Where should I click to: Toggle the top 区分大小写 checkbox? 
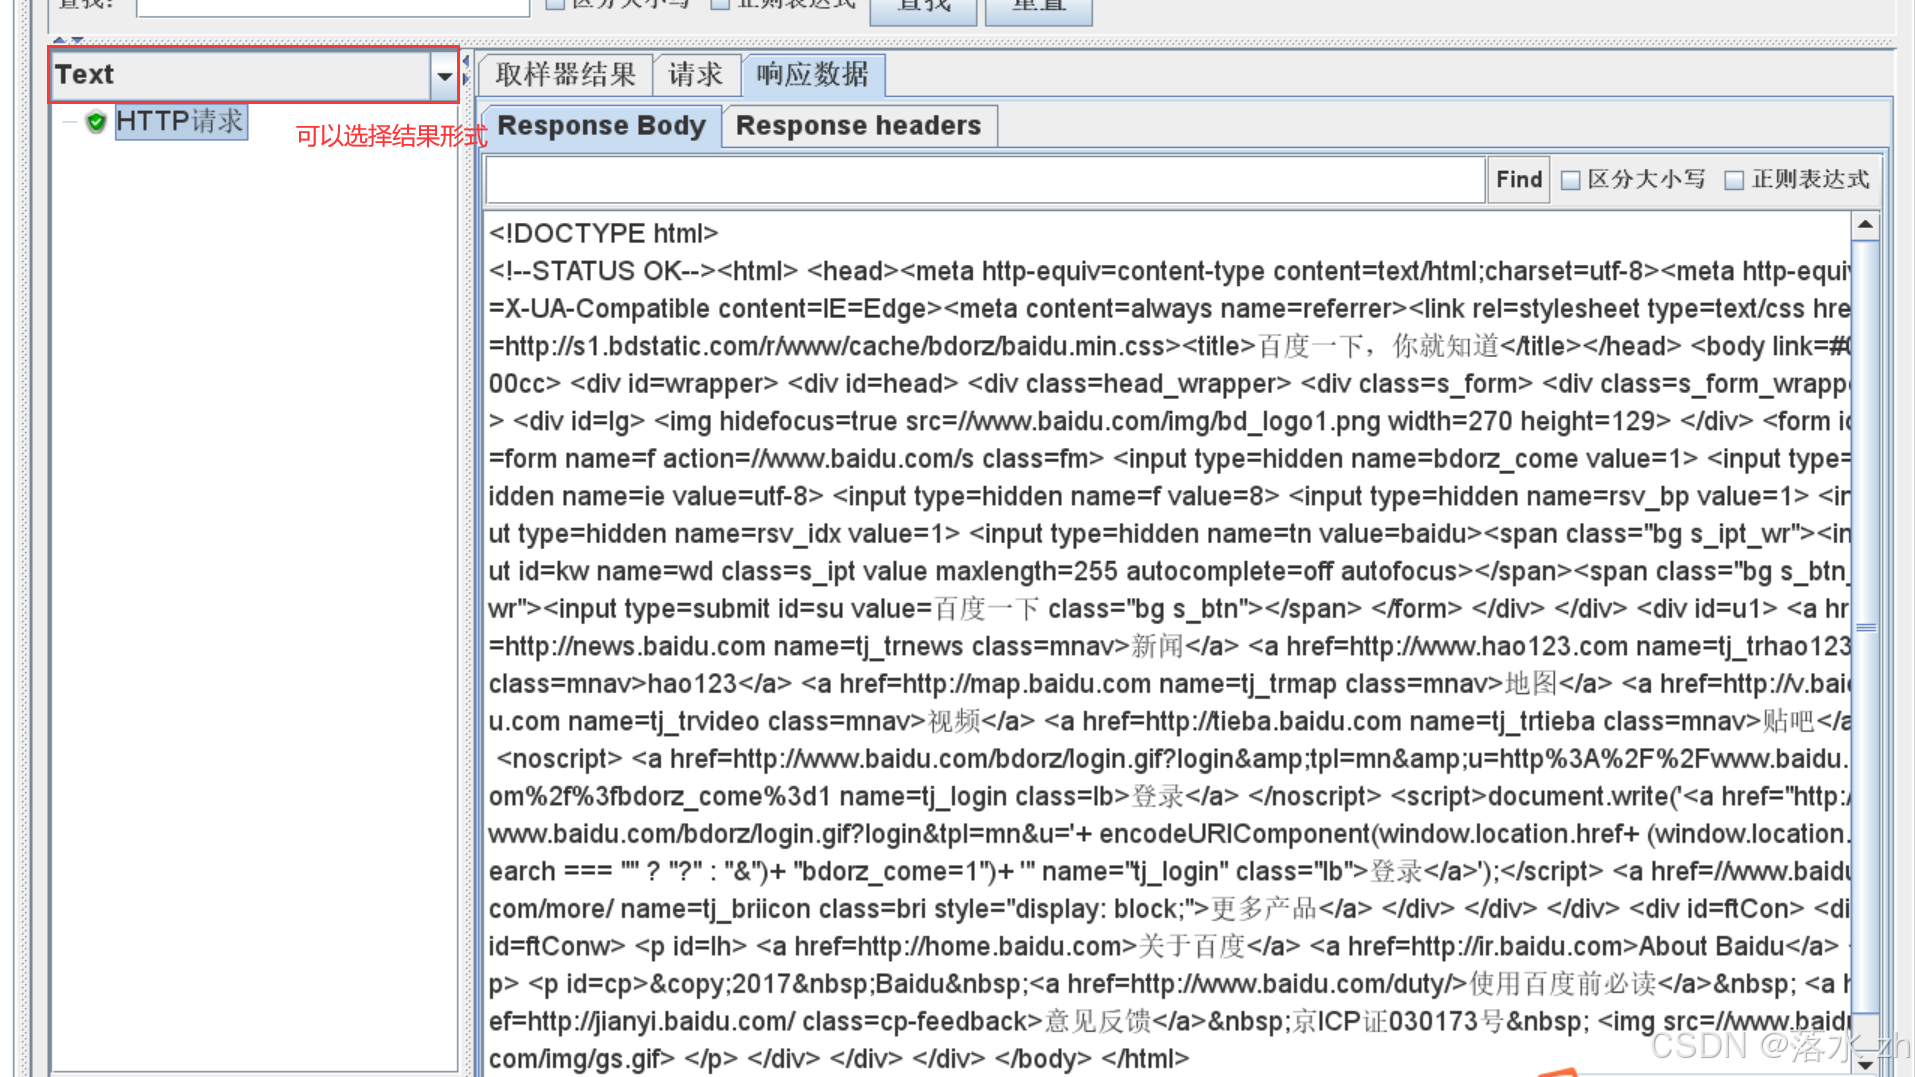555,4
